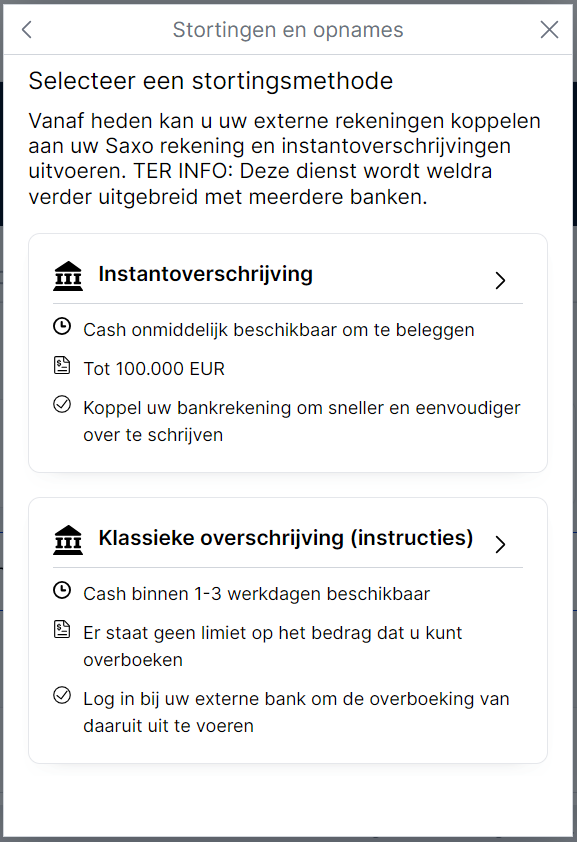Go back using the left arrow icon

27,30
